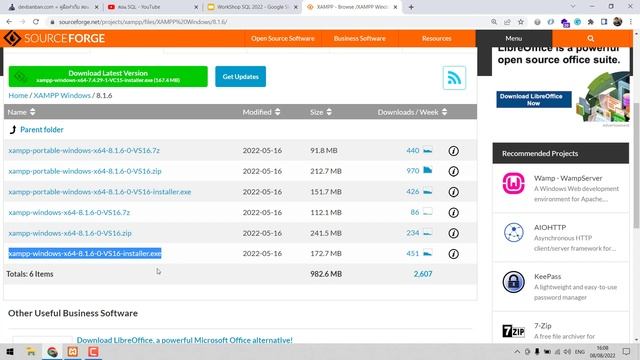The image size is (640, 360).
Task: Bookmark this page with the star
Action: click(x=521, y=22)
